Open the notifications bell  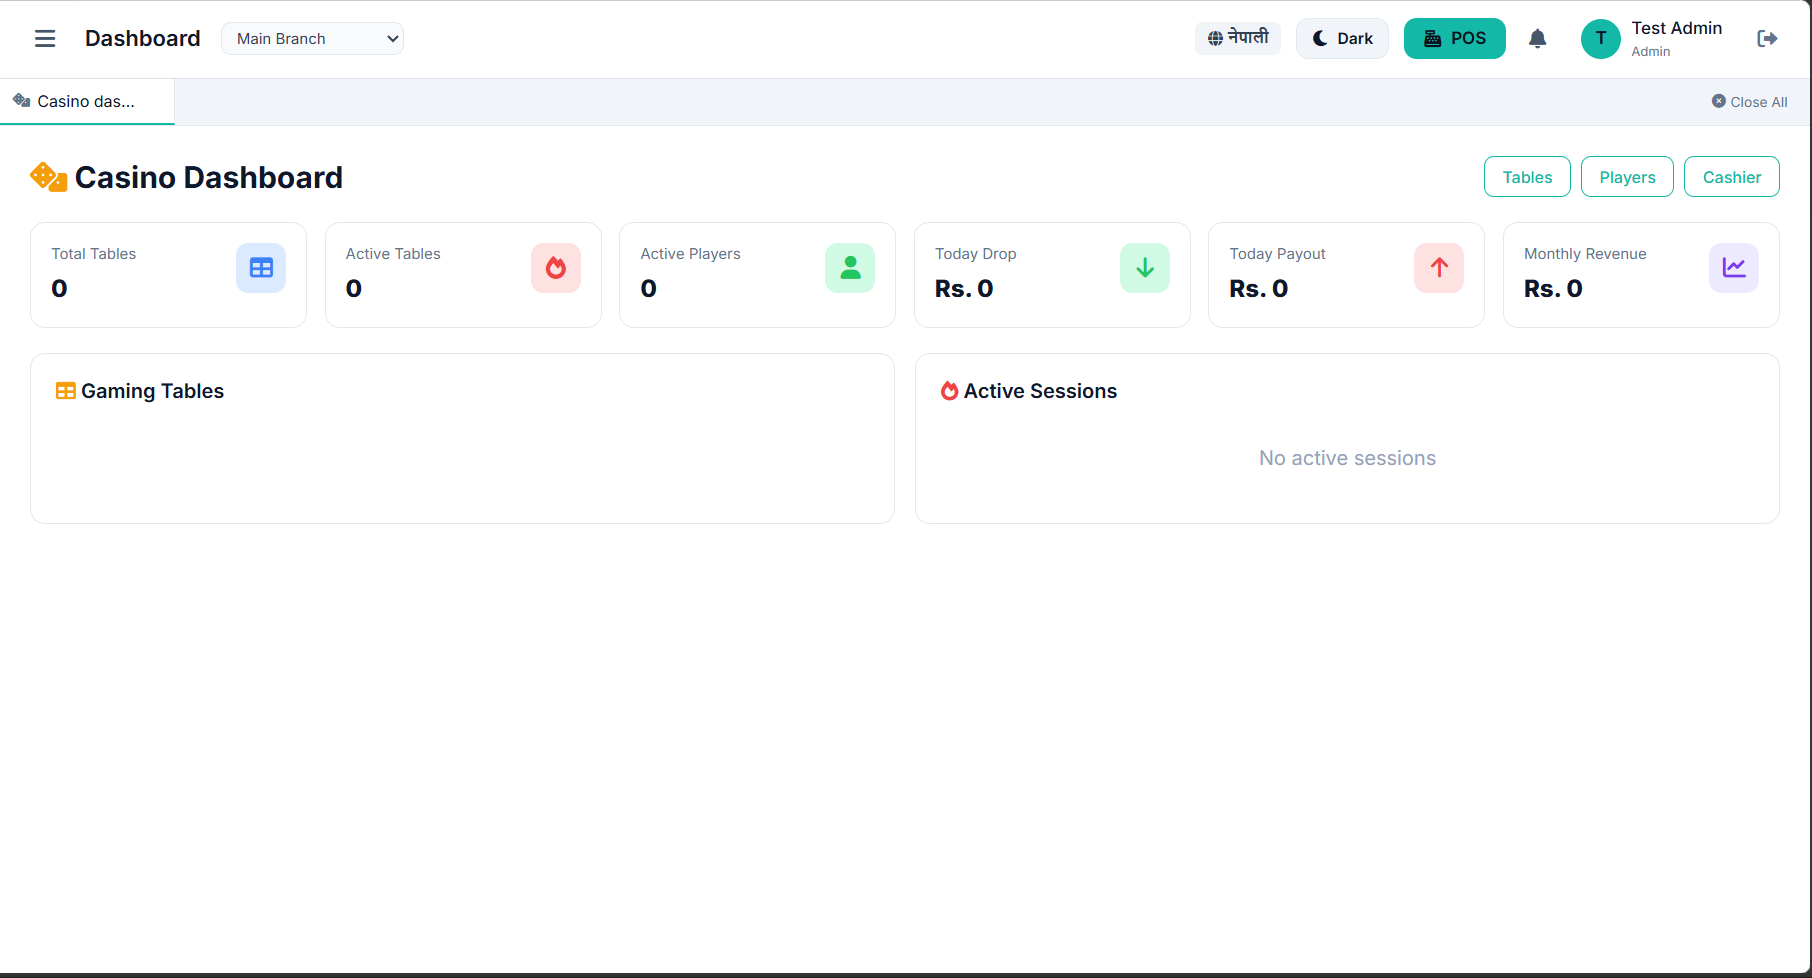(1538, 39)
